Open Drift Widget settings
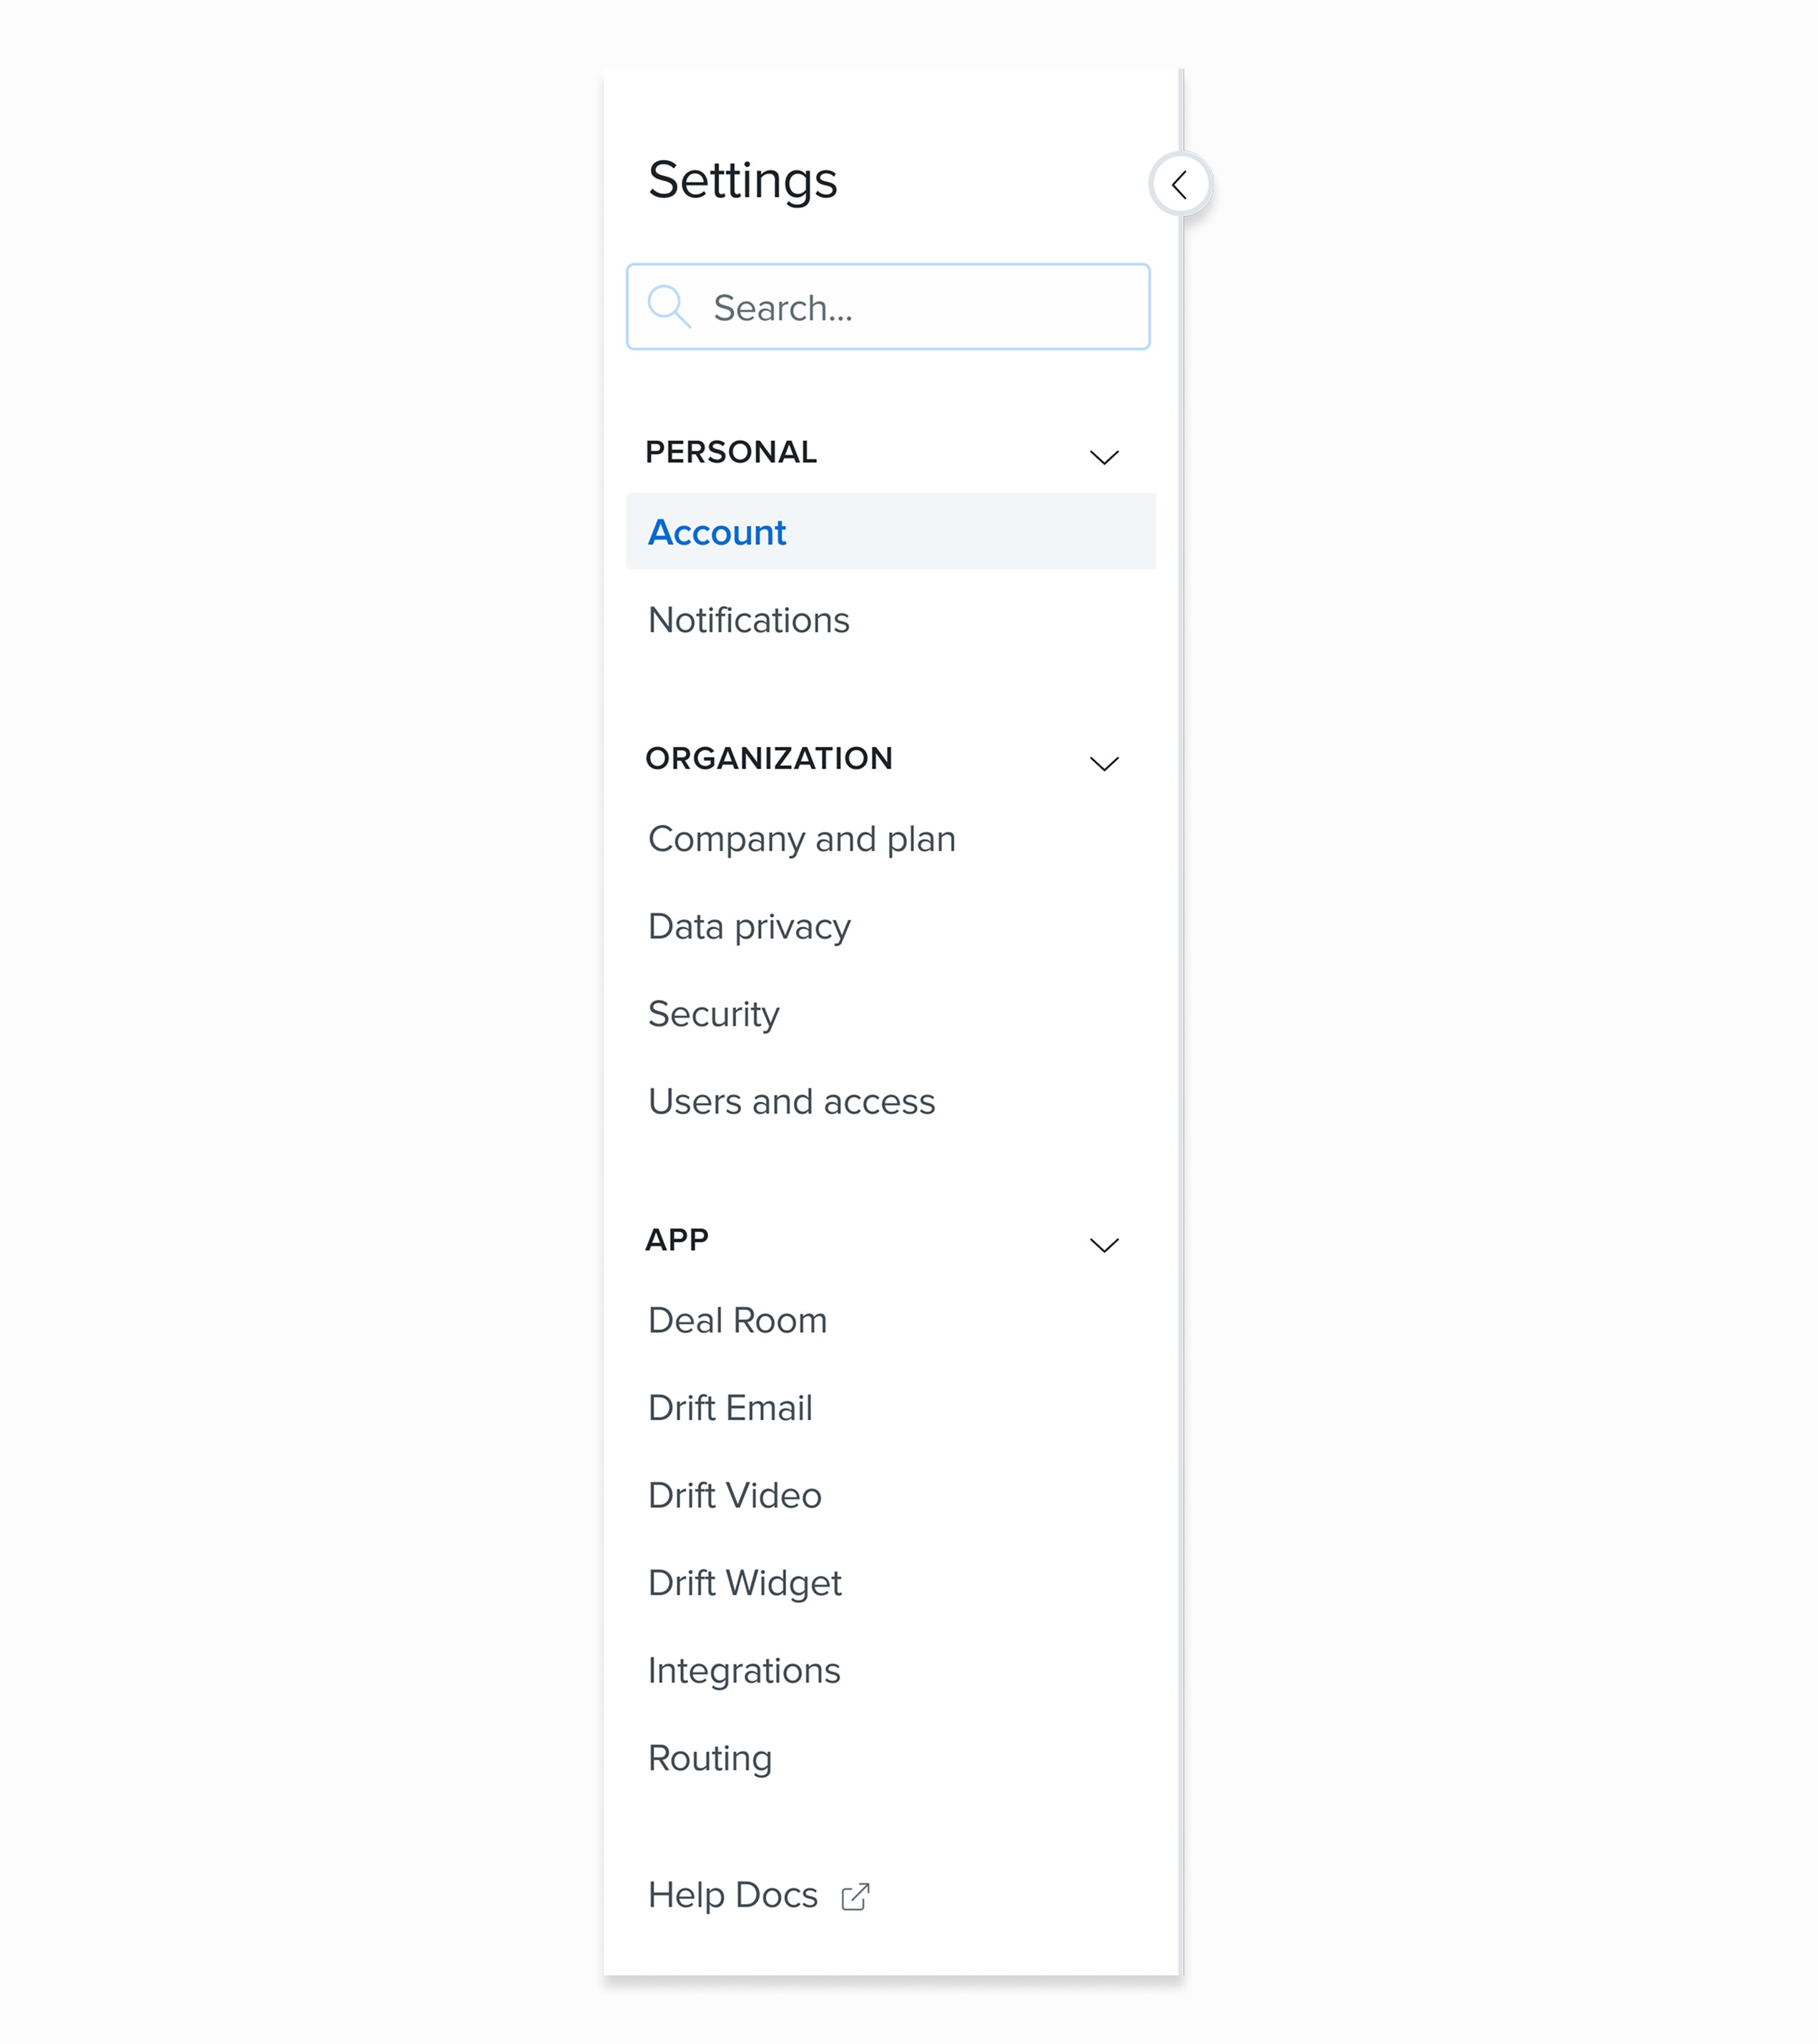This screenshot has height=2044, width=1818. (x=744, y=1582)
